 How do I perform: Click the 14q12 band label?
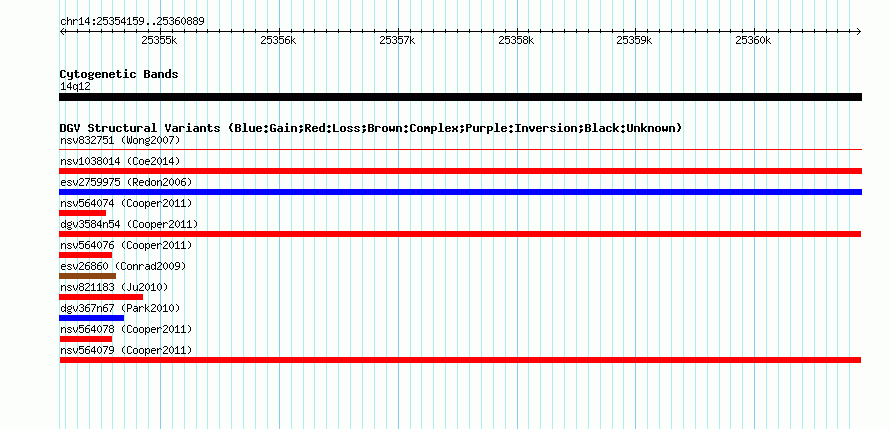[75, 87]
